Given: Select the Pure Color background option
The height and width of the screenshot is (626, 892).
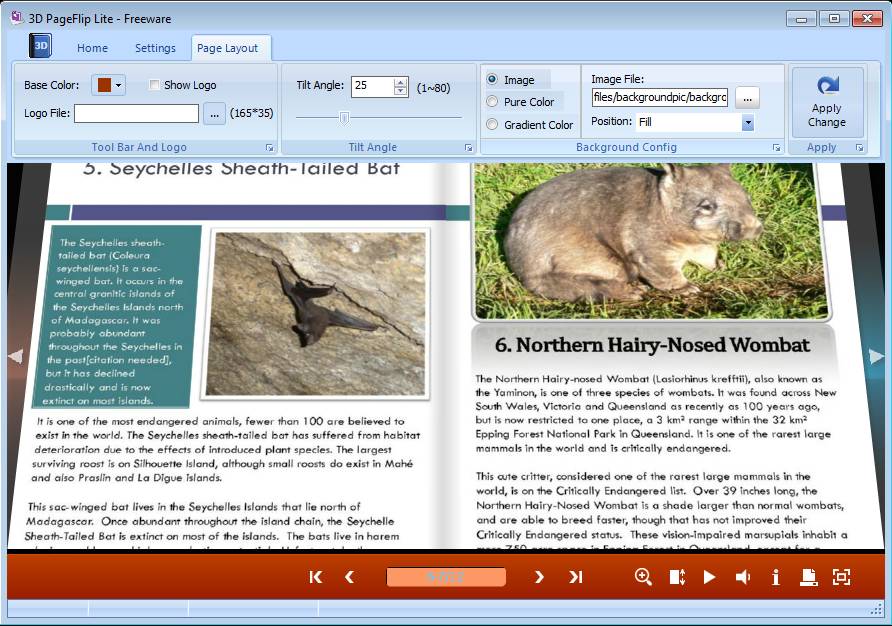Looking at the screenshot, I should (x=492, y=102).
